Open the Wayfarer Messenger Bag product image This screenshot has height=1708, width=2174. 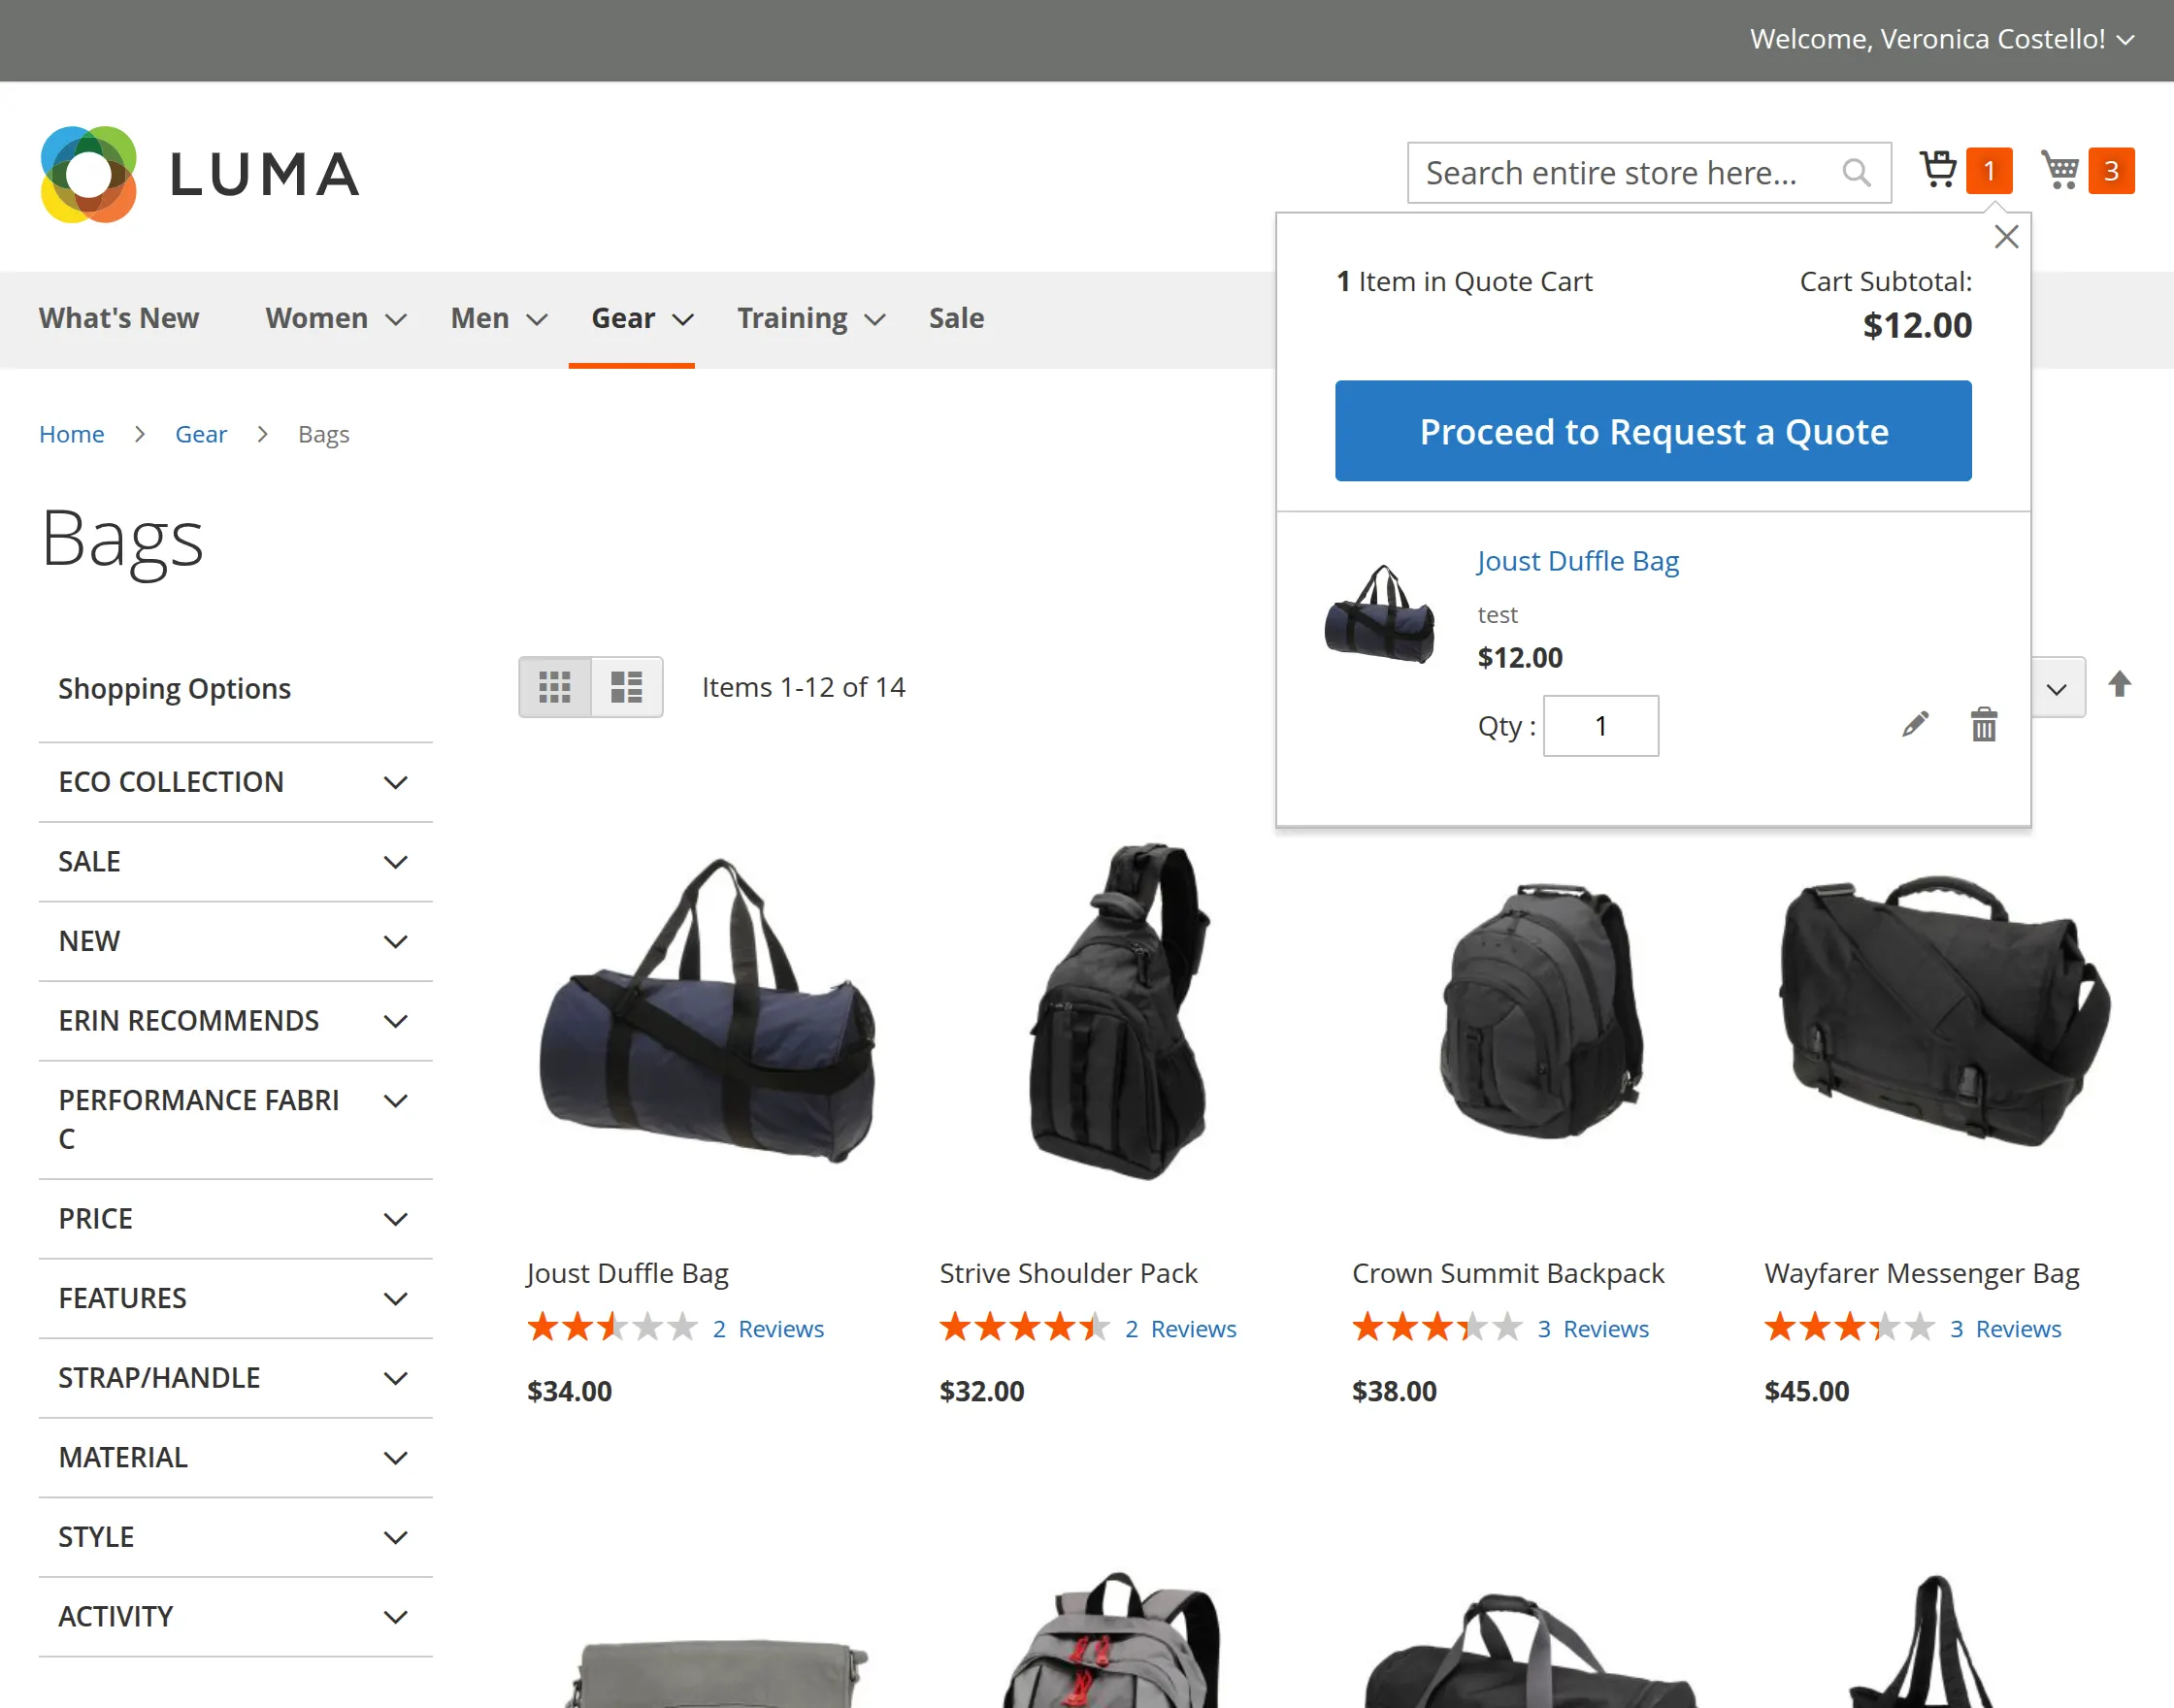[1946, 1011]
